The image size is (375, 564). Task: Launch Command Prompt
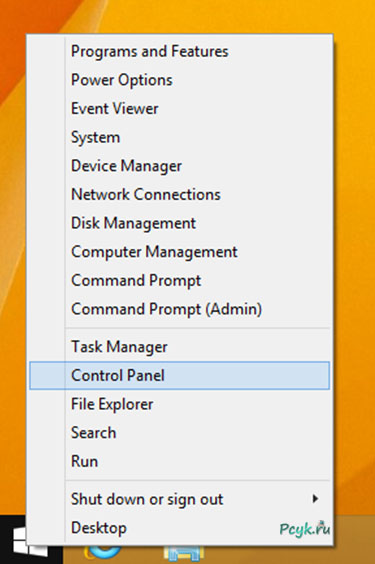point(136,281)
